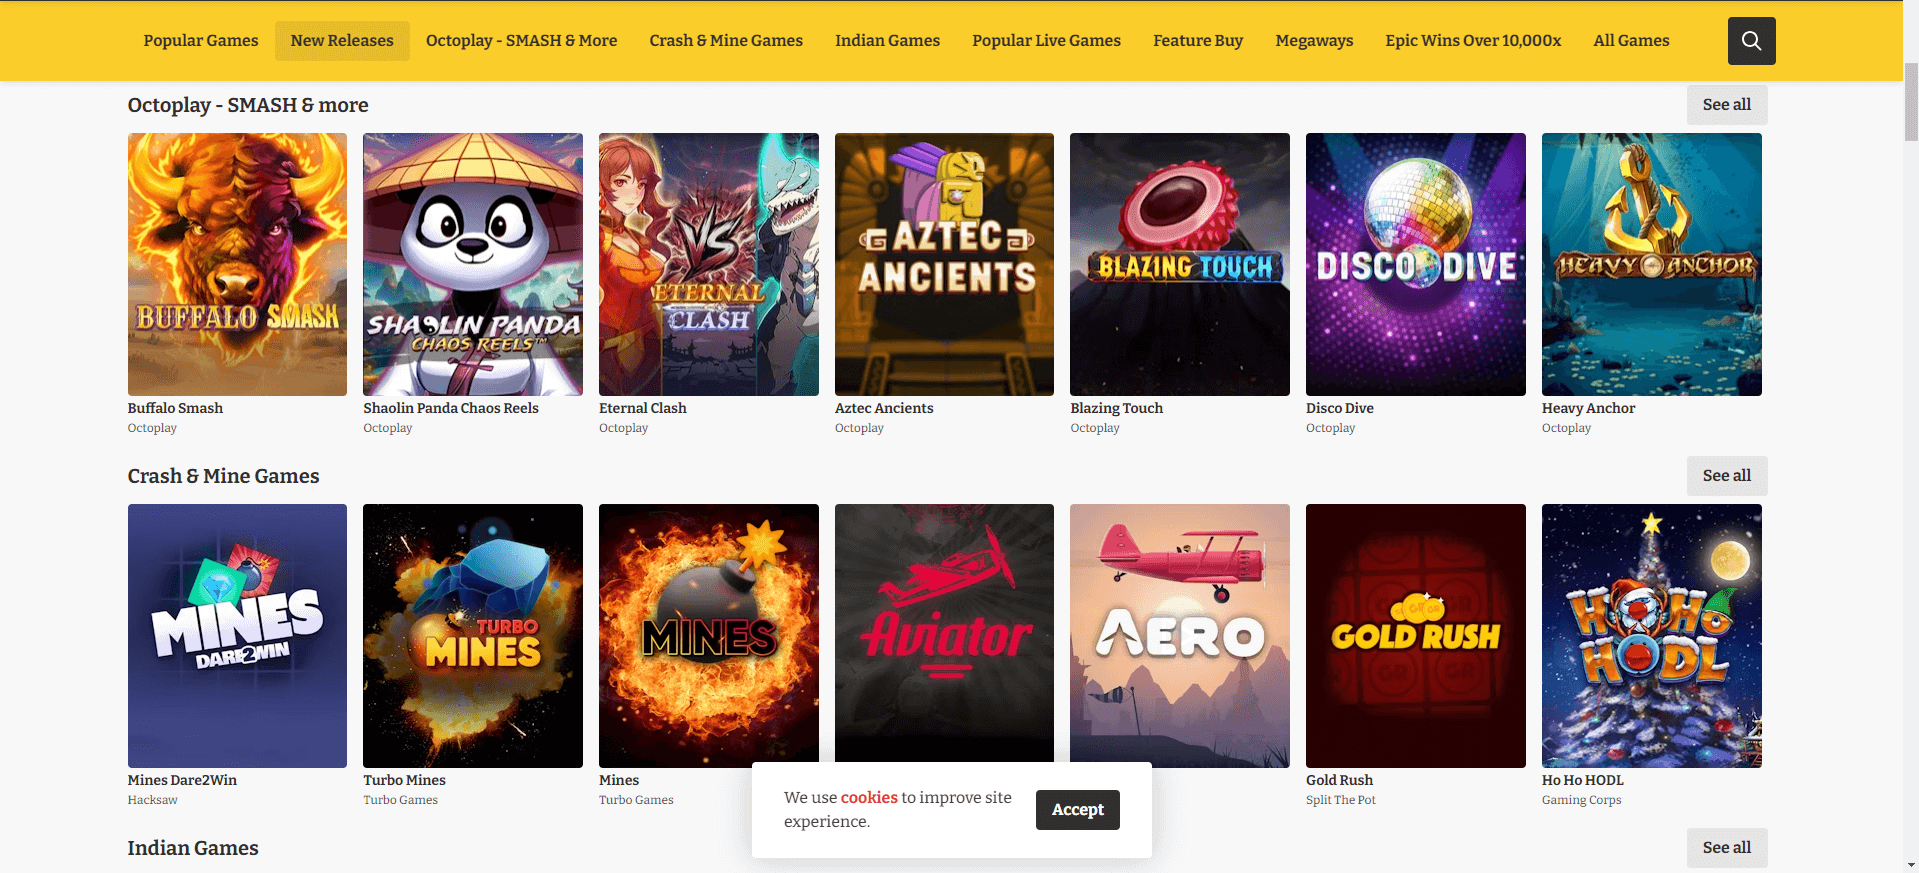Open Buffalo Smash game thumbnail

point(237,264)
